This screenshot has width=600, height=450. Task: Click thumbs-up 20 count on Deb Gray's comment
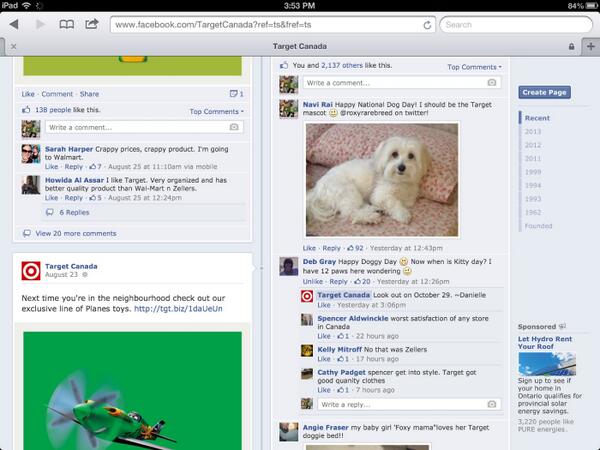pyautogui.click(x=362, y=282)
